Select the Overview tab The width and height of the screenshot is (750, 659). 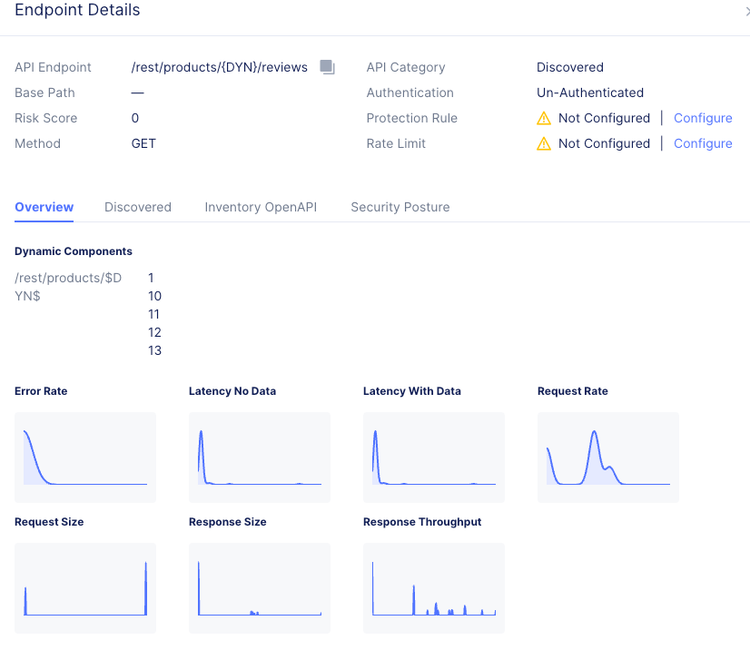coord(44,207)
